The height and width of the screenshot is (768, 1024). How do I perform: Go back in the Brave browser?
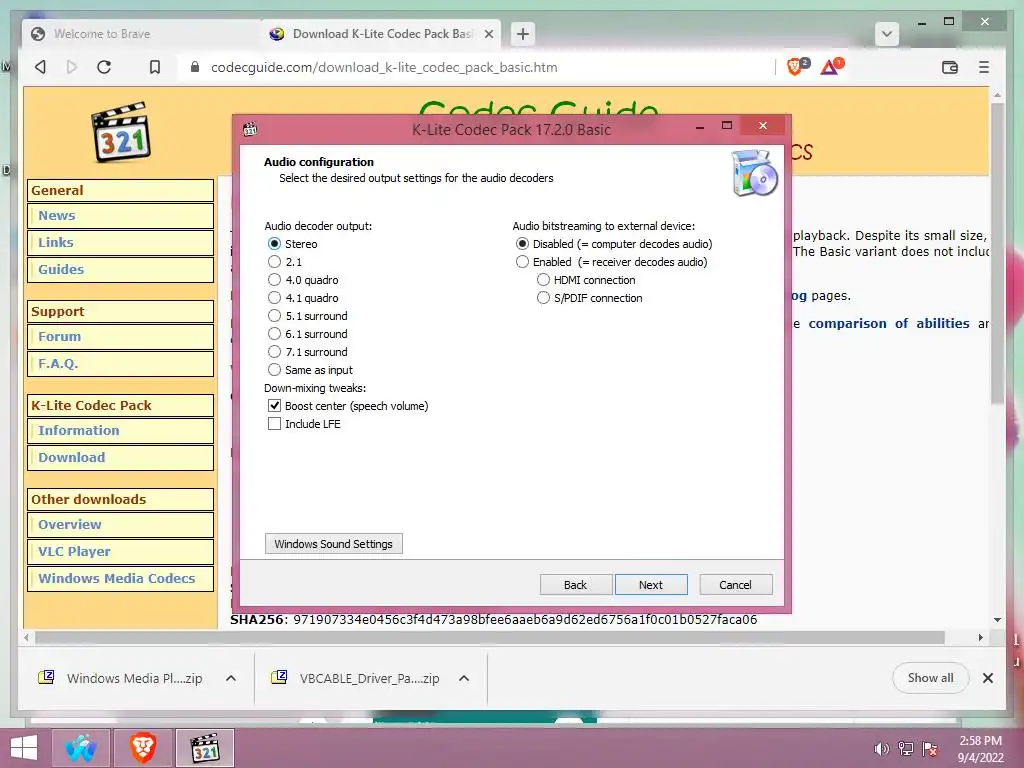tap(40, 67)
